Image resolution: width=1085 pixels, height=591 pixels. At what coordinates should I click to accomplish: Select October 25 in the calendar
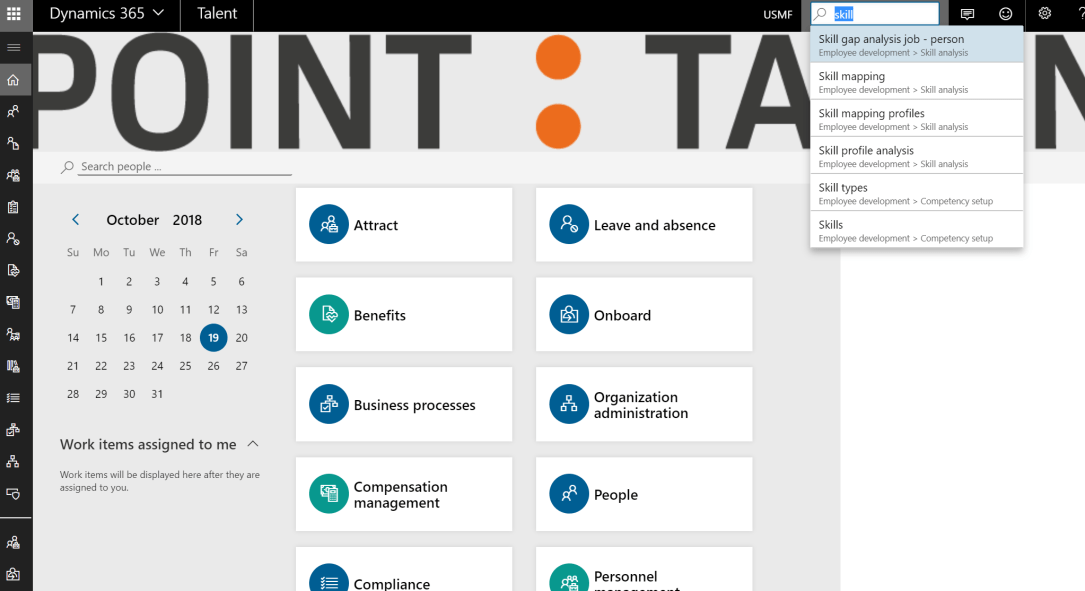pyautogui.click(x=185, y=366)
